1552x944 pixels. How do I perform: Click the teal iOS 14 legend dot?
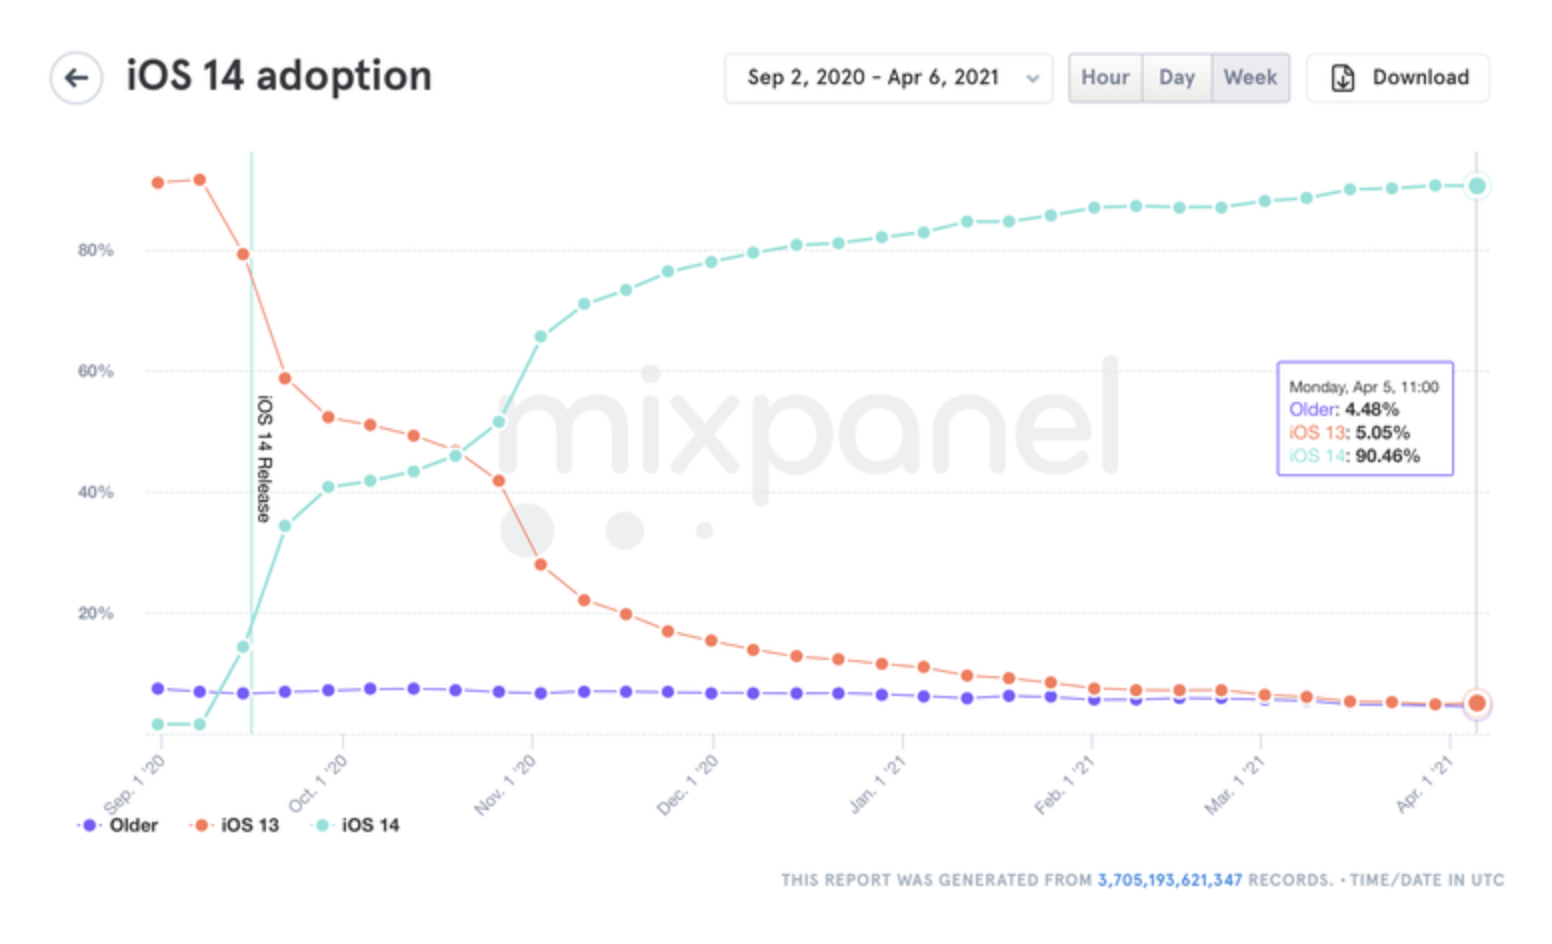click(x=322, y=825)
